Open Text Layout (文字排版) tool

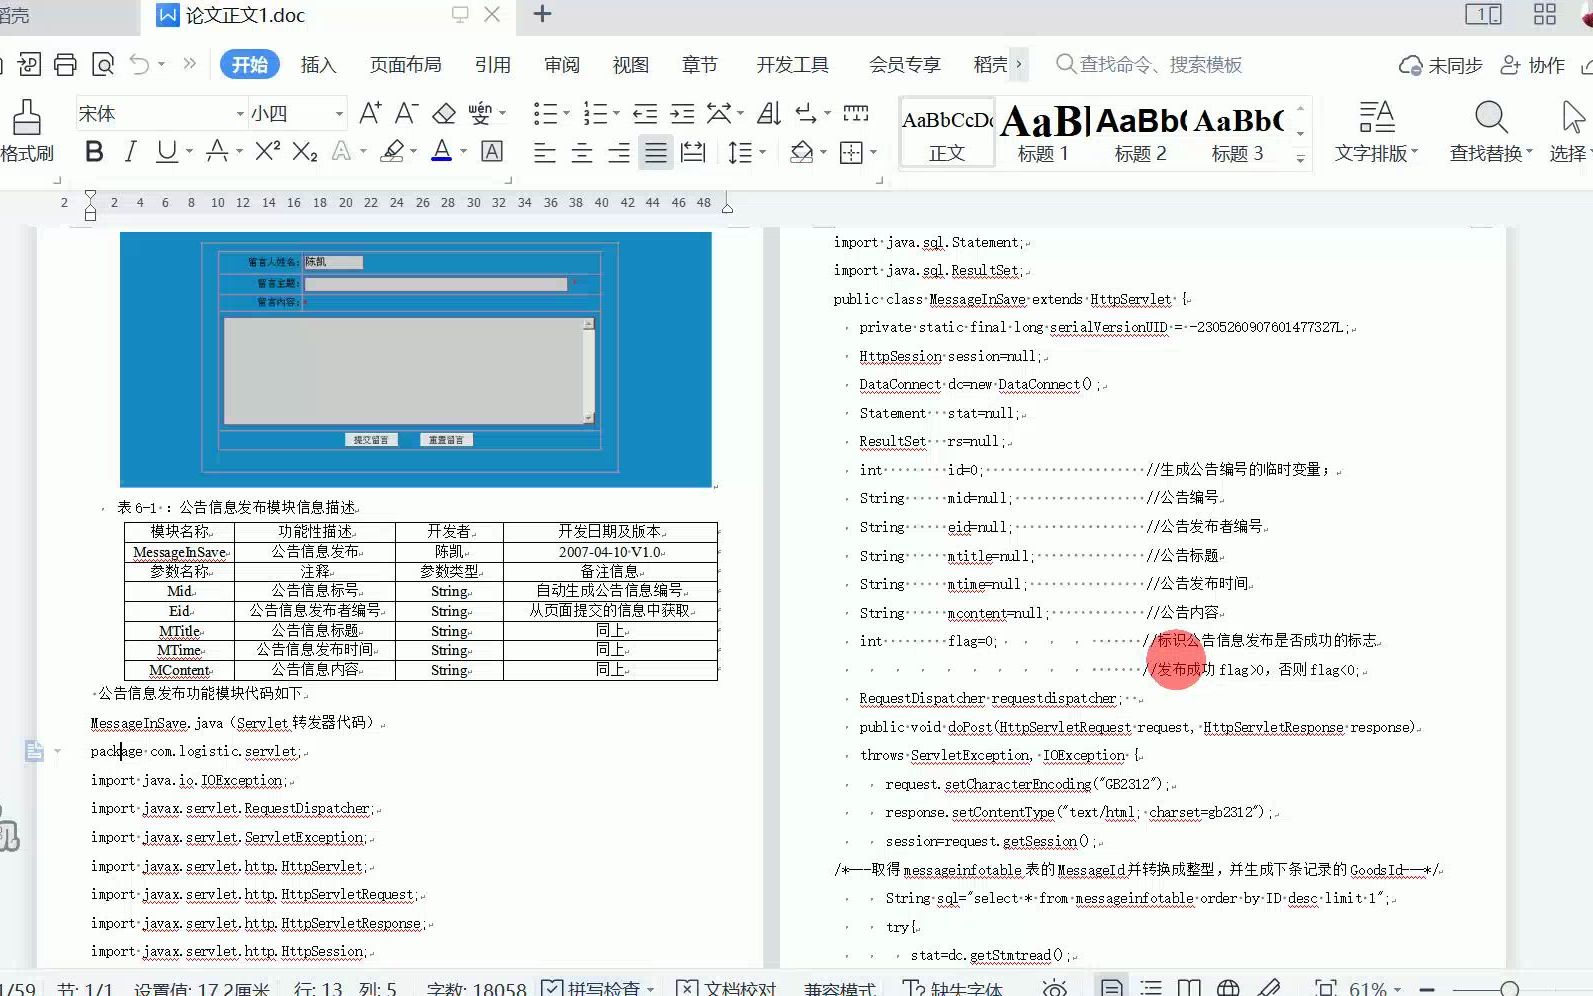point(1376,131)
